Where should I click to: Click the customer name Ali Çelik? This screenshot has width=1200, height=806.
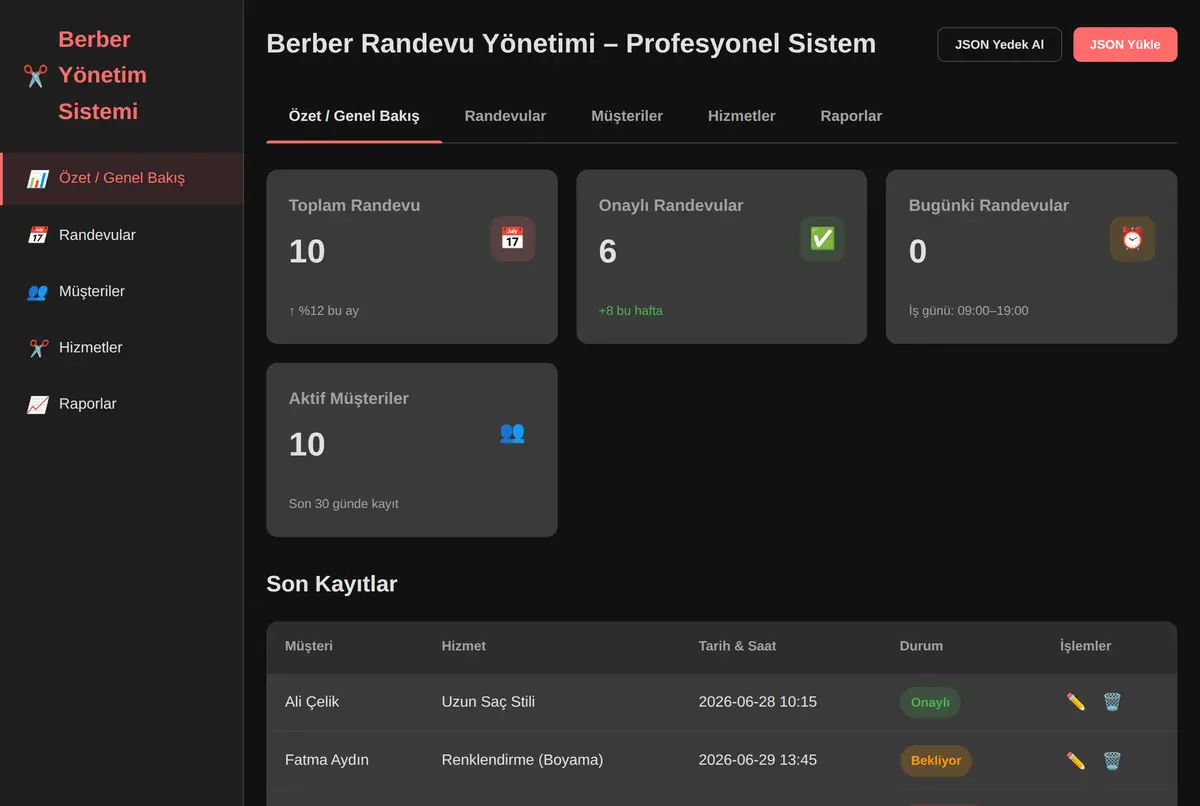312,702
